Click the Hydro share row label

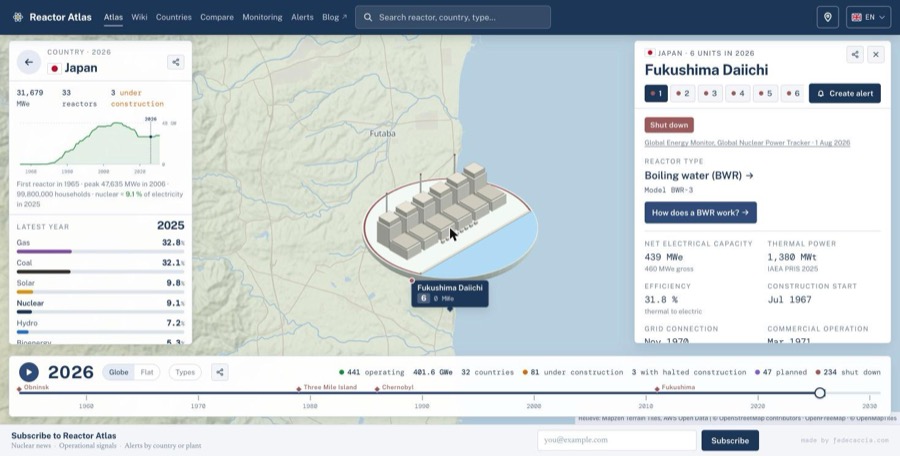pos(27,323)
